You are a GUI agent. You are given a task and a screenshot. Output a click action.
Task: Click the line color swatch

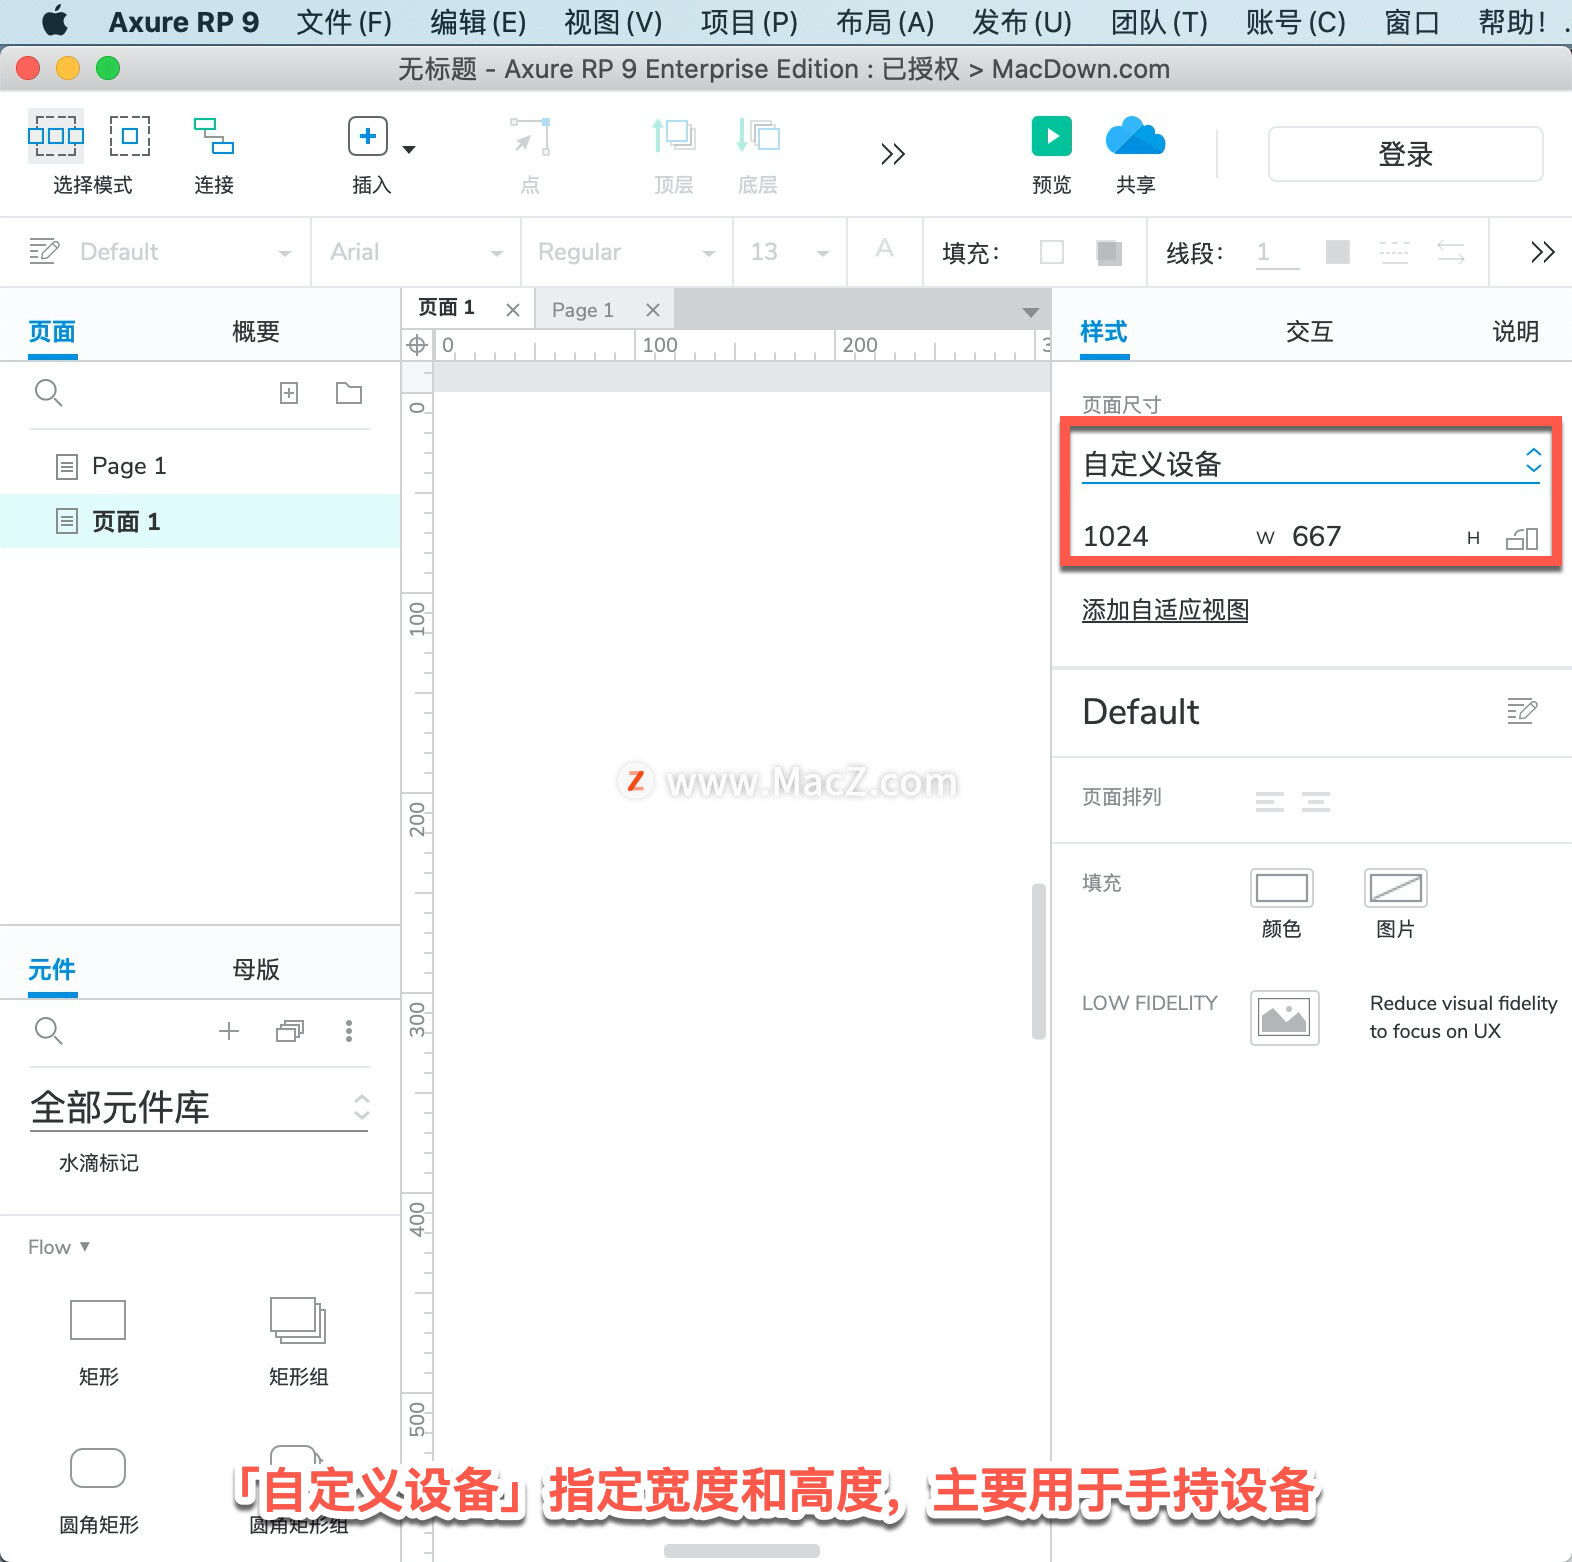1337,252
